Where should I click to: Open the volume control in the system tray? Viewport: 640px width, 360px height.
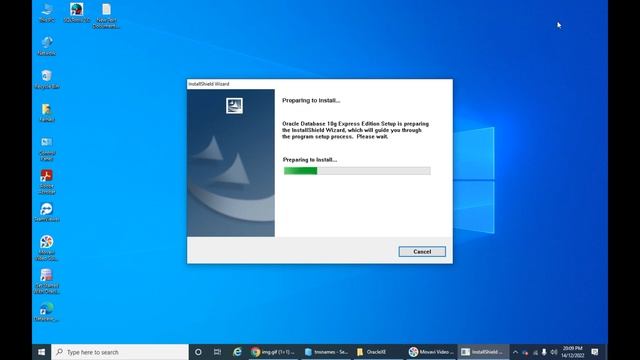(554, 352)
